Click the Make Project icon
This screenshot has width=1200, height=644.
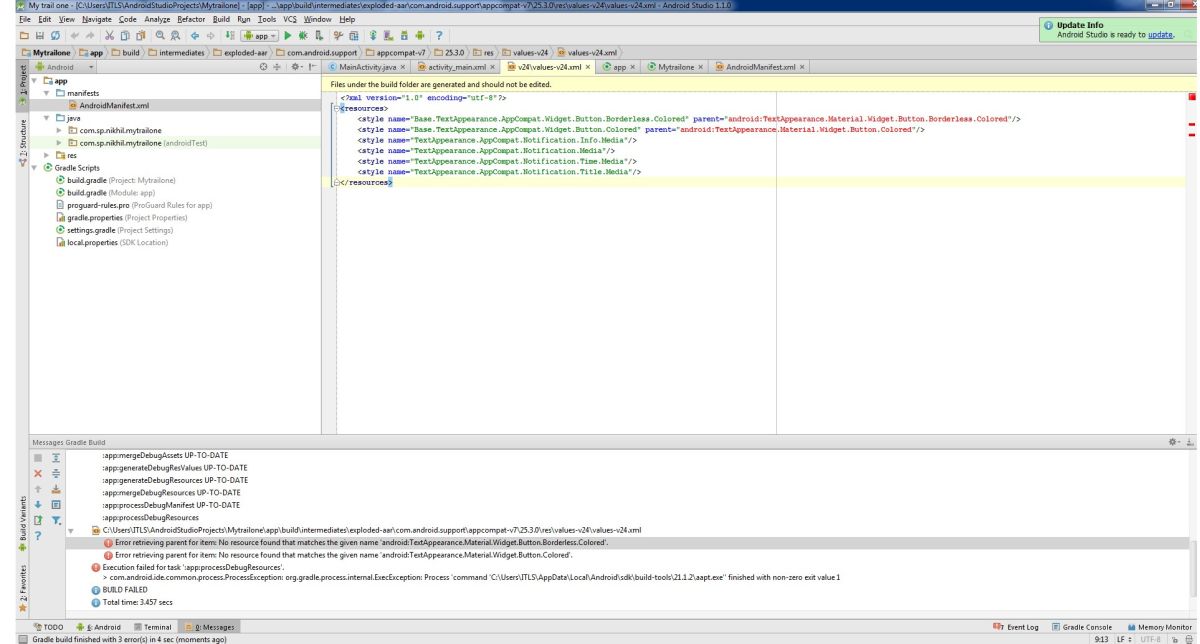click(x=230, y=36)
